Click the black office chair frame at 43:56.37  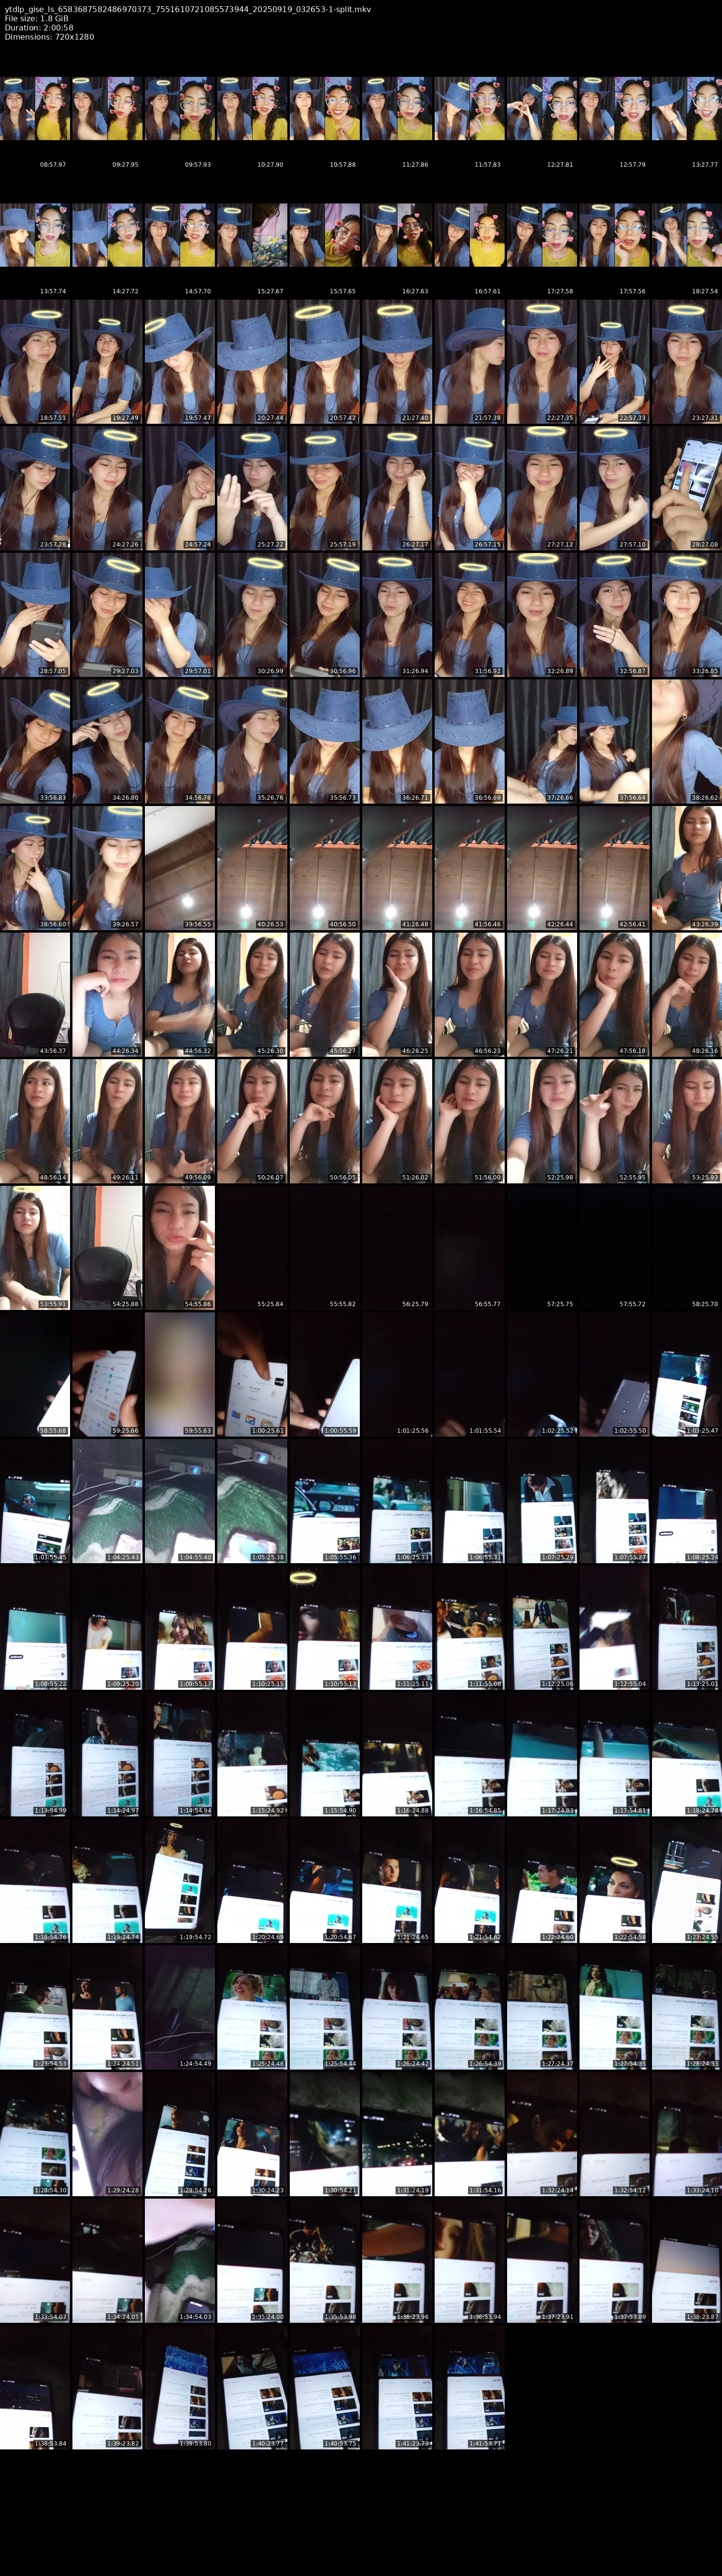(35, 994)
